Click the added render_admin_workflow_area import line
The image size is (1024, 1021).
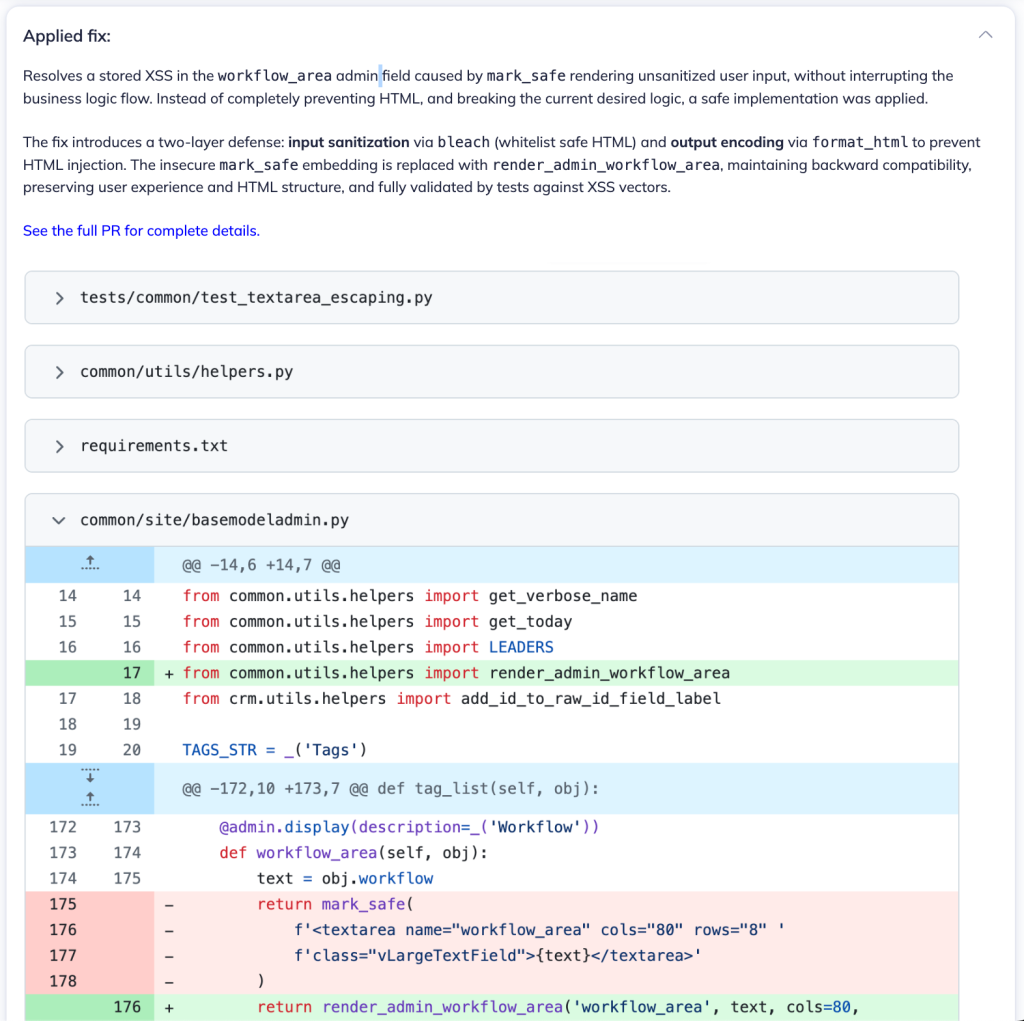pos(456,673)
